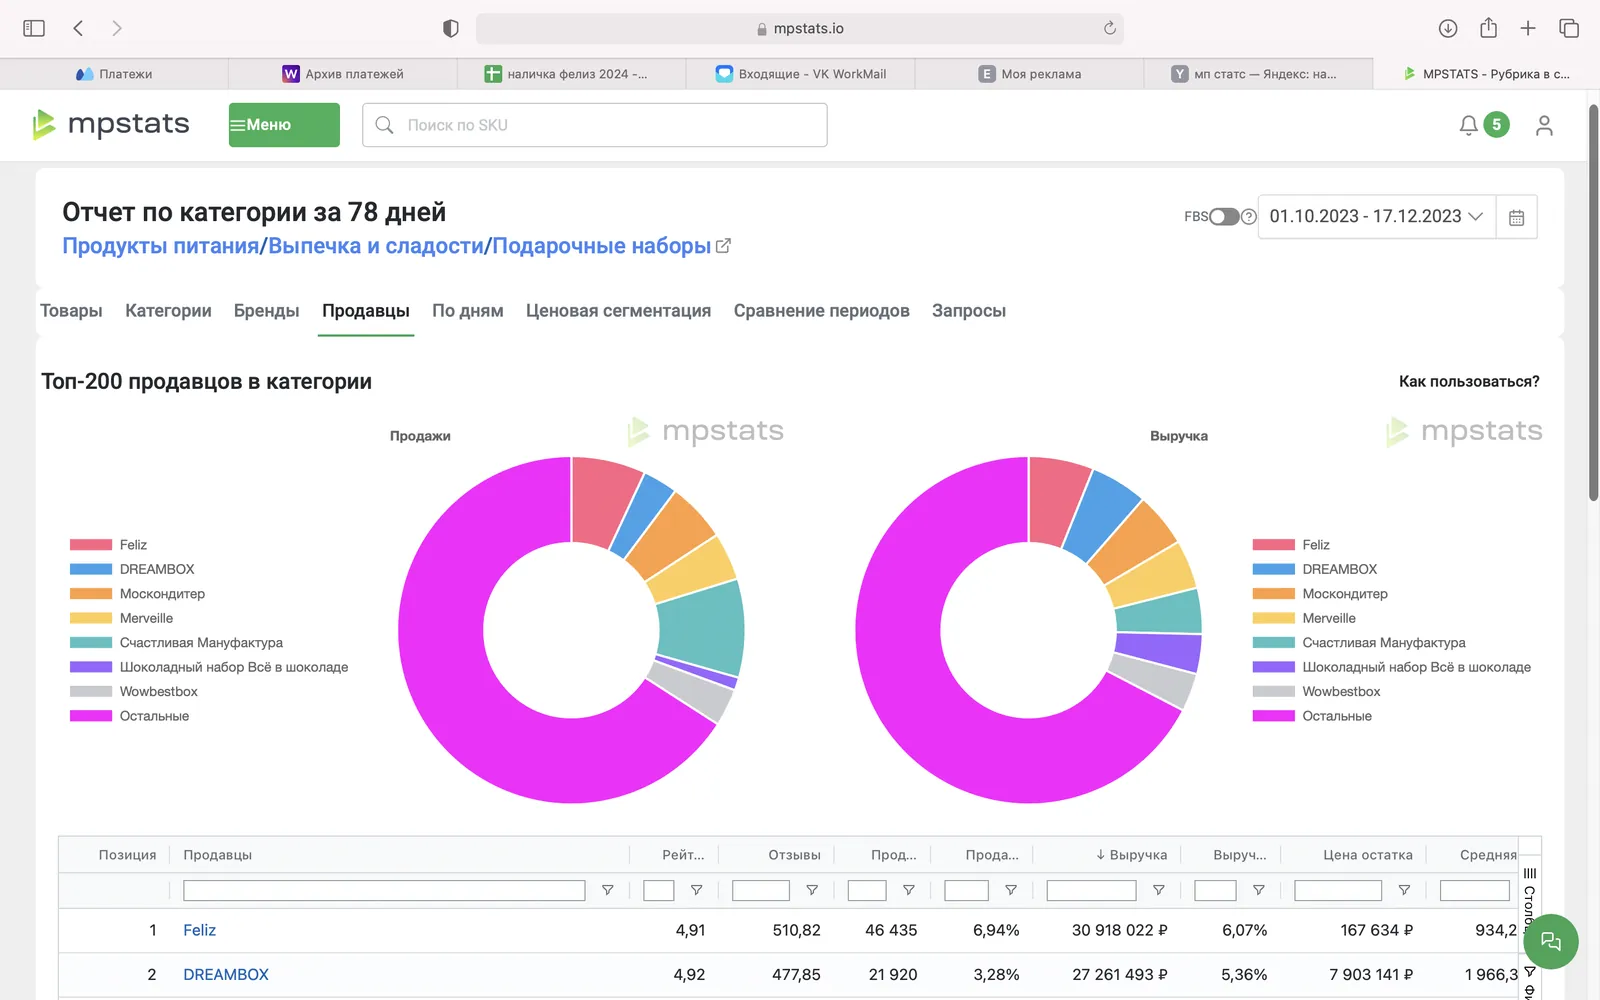Click the Как пользоваться? link
Viewport: 1600px width, 1000px height.
[x=1469, y=381]
